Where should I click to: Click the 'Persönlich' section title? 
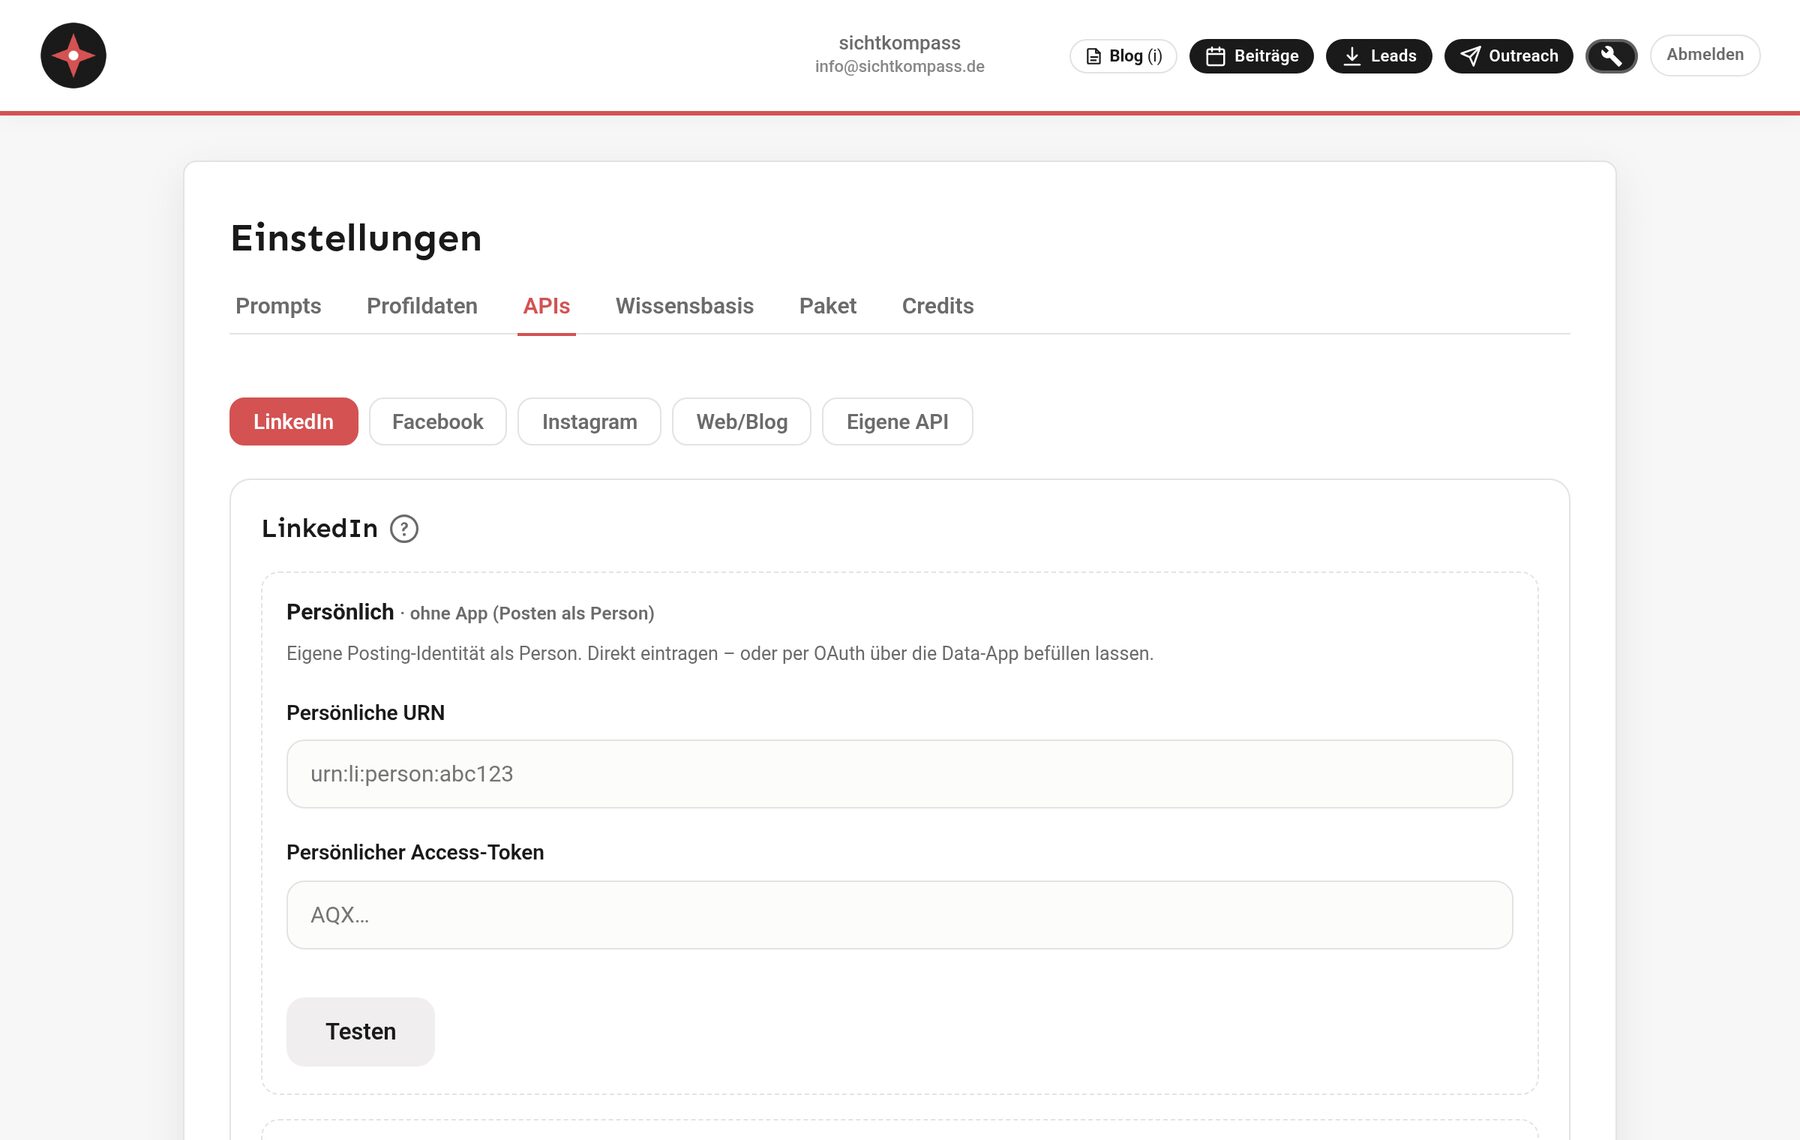coord(340,612)
